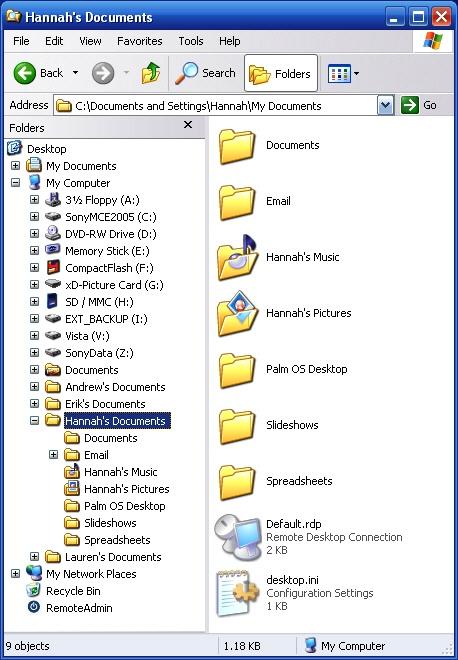Open the Hannah's Music folder icon
The height and width of the screenshot is (660, 458).
click(237, 257)
